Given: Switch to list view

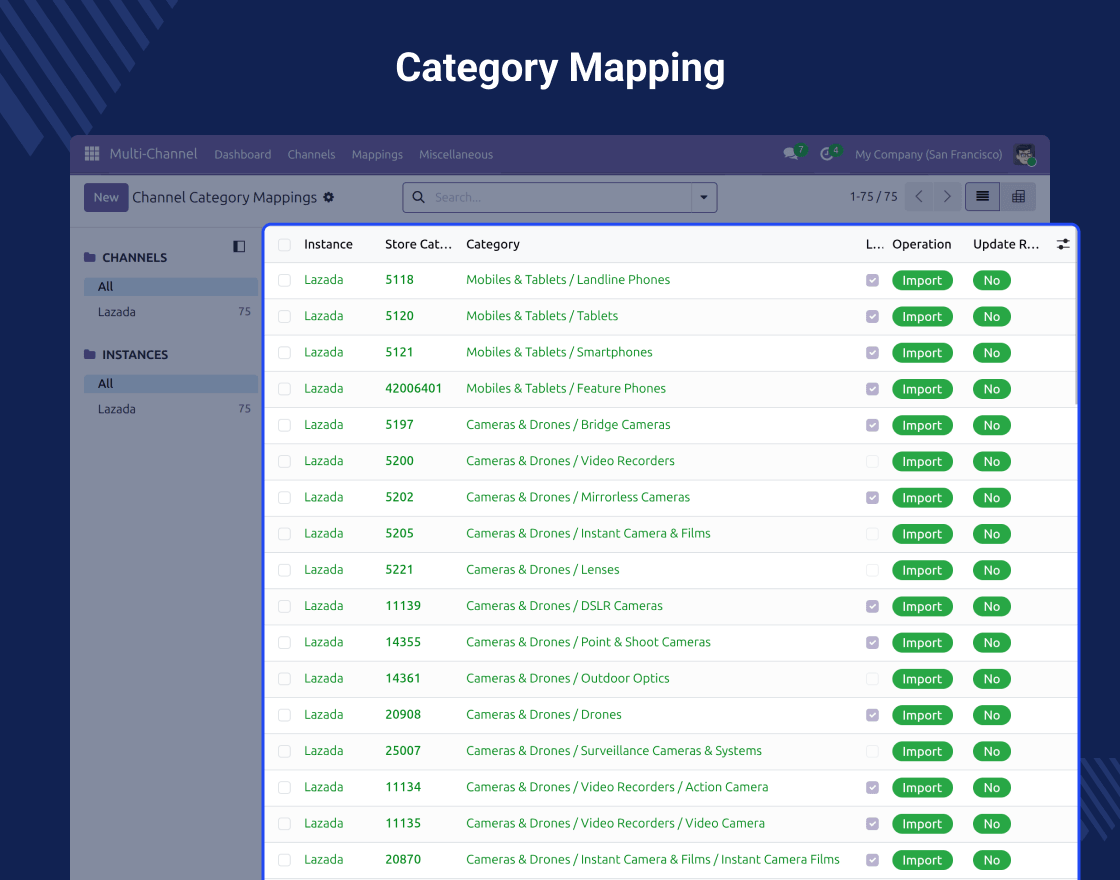Looking at the screenshot, I should (982, 196).
